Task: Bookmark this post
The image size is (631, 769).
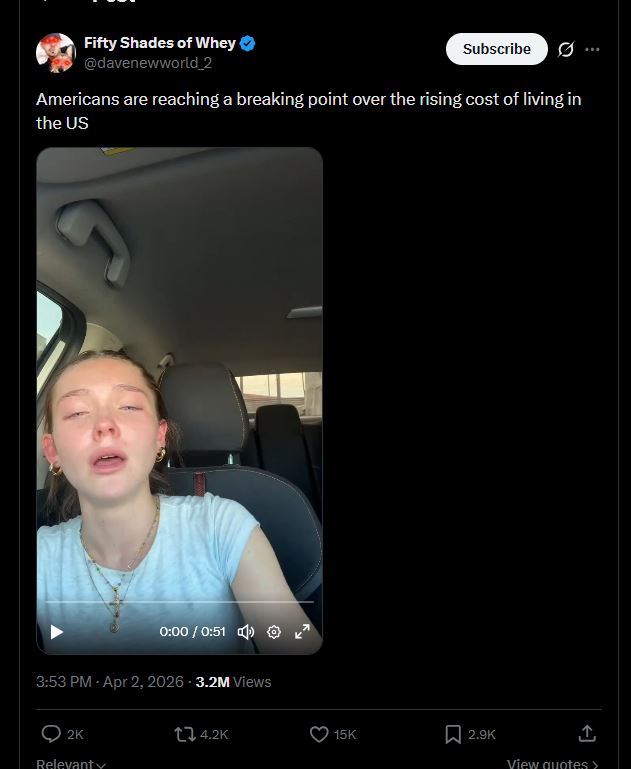Action: (453, 734)
